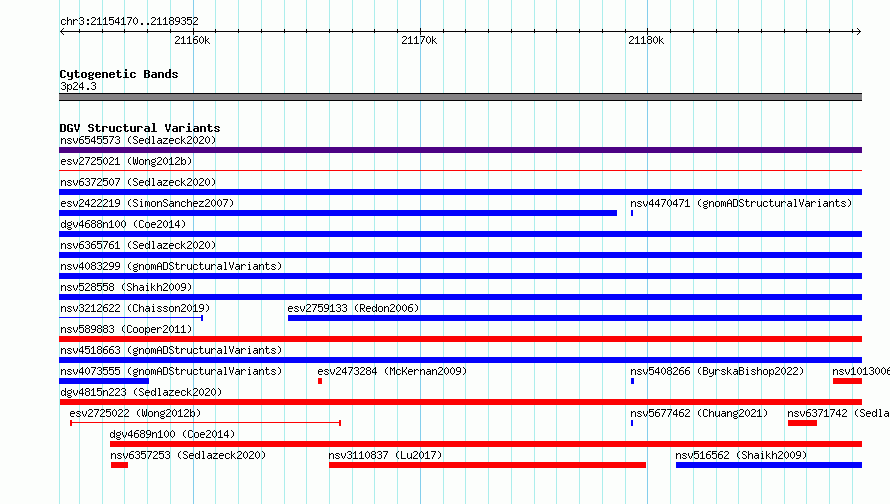This screenshot has height=504, width=890.
Task: Click the dgv4689n100 (Coe2014) label
Action: tap(172, 434)
